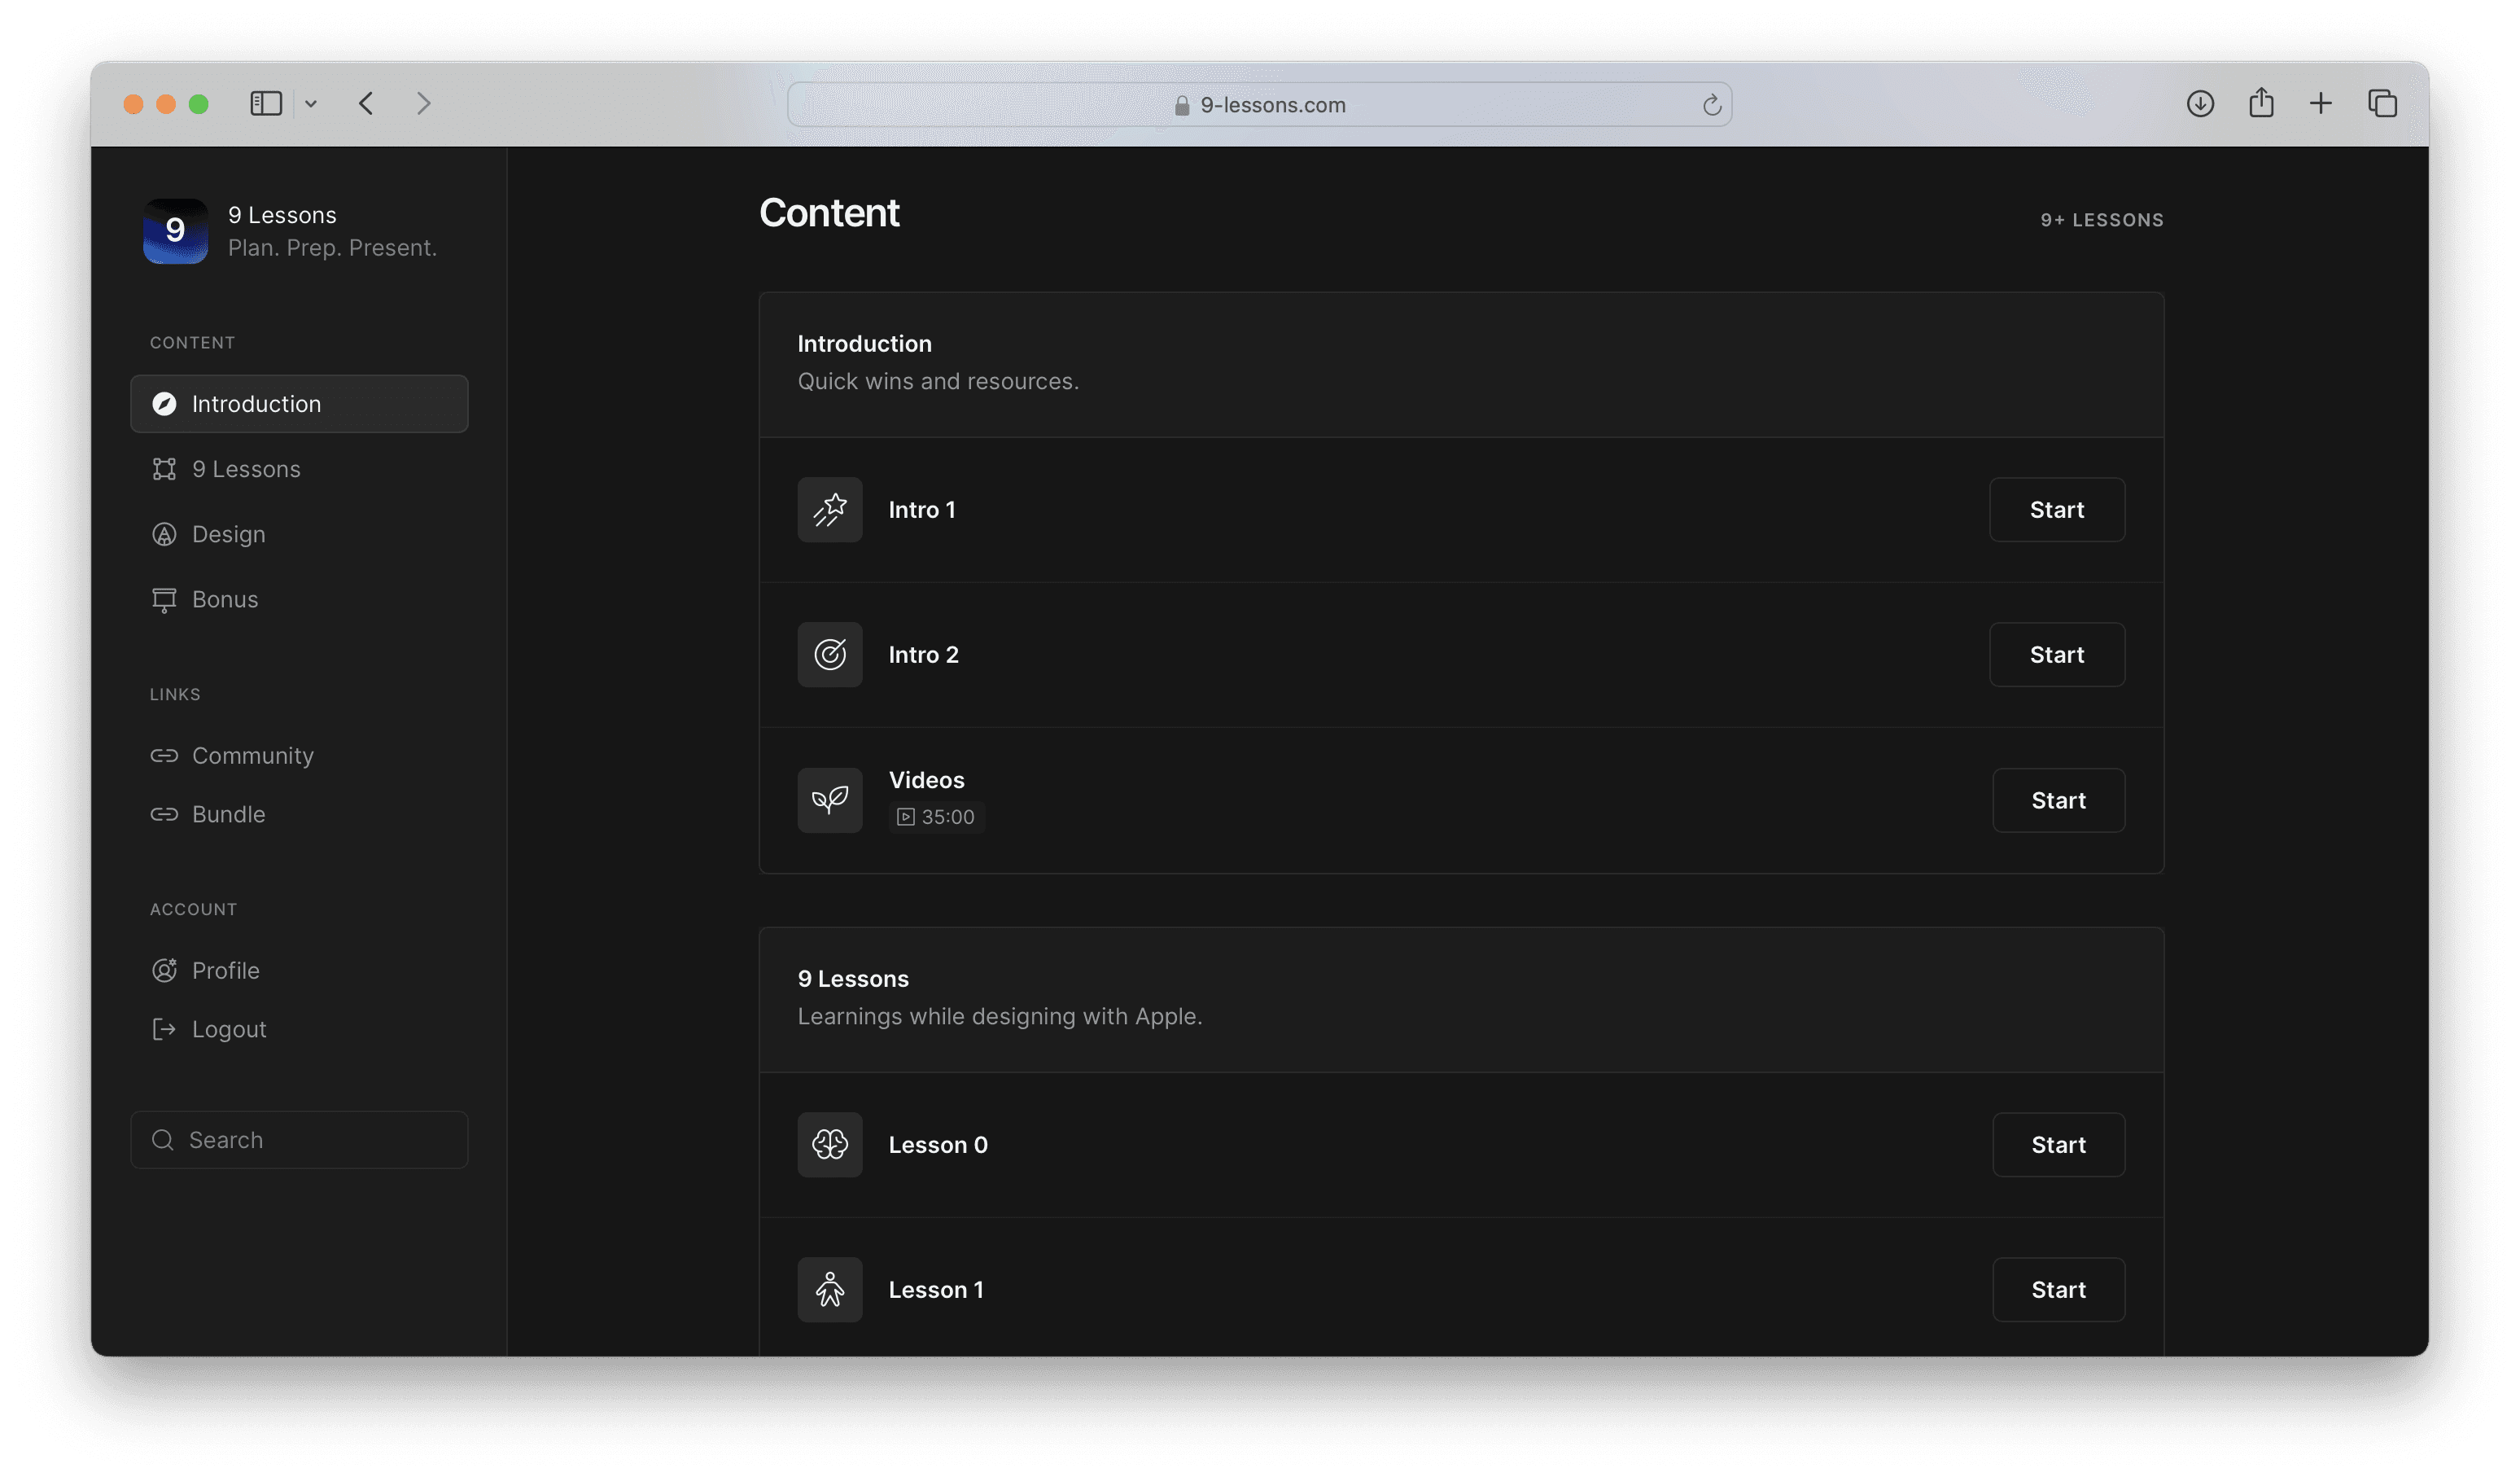This screenshot has height=1477, width=2520.
Task: Start the Intro 1 lesson
Action: [x=2056, y=510]
